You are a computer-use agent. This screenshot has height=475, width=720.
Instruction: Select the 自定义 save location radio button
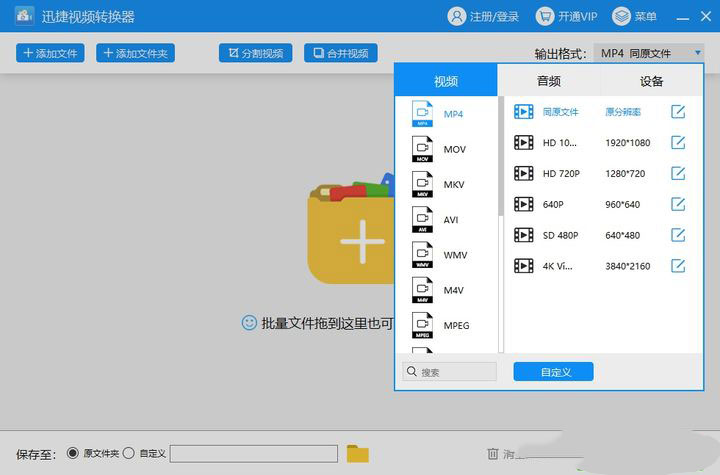pyautogui.click(x=128, y=454)
